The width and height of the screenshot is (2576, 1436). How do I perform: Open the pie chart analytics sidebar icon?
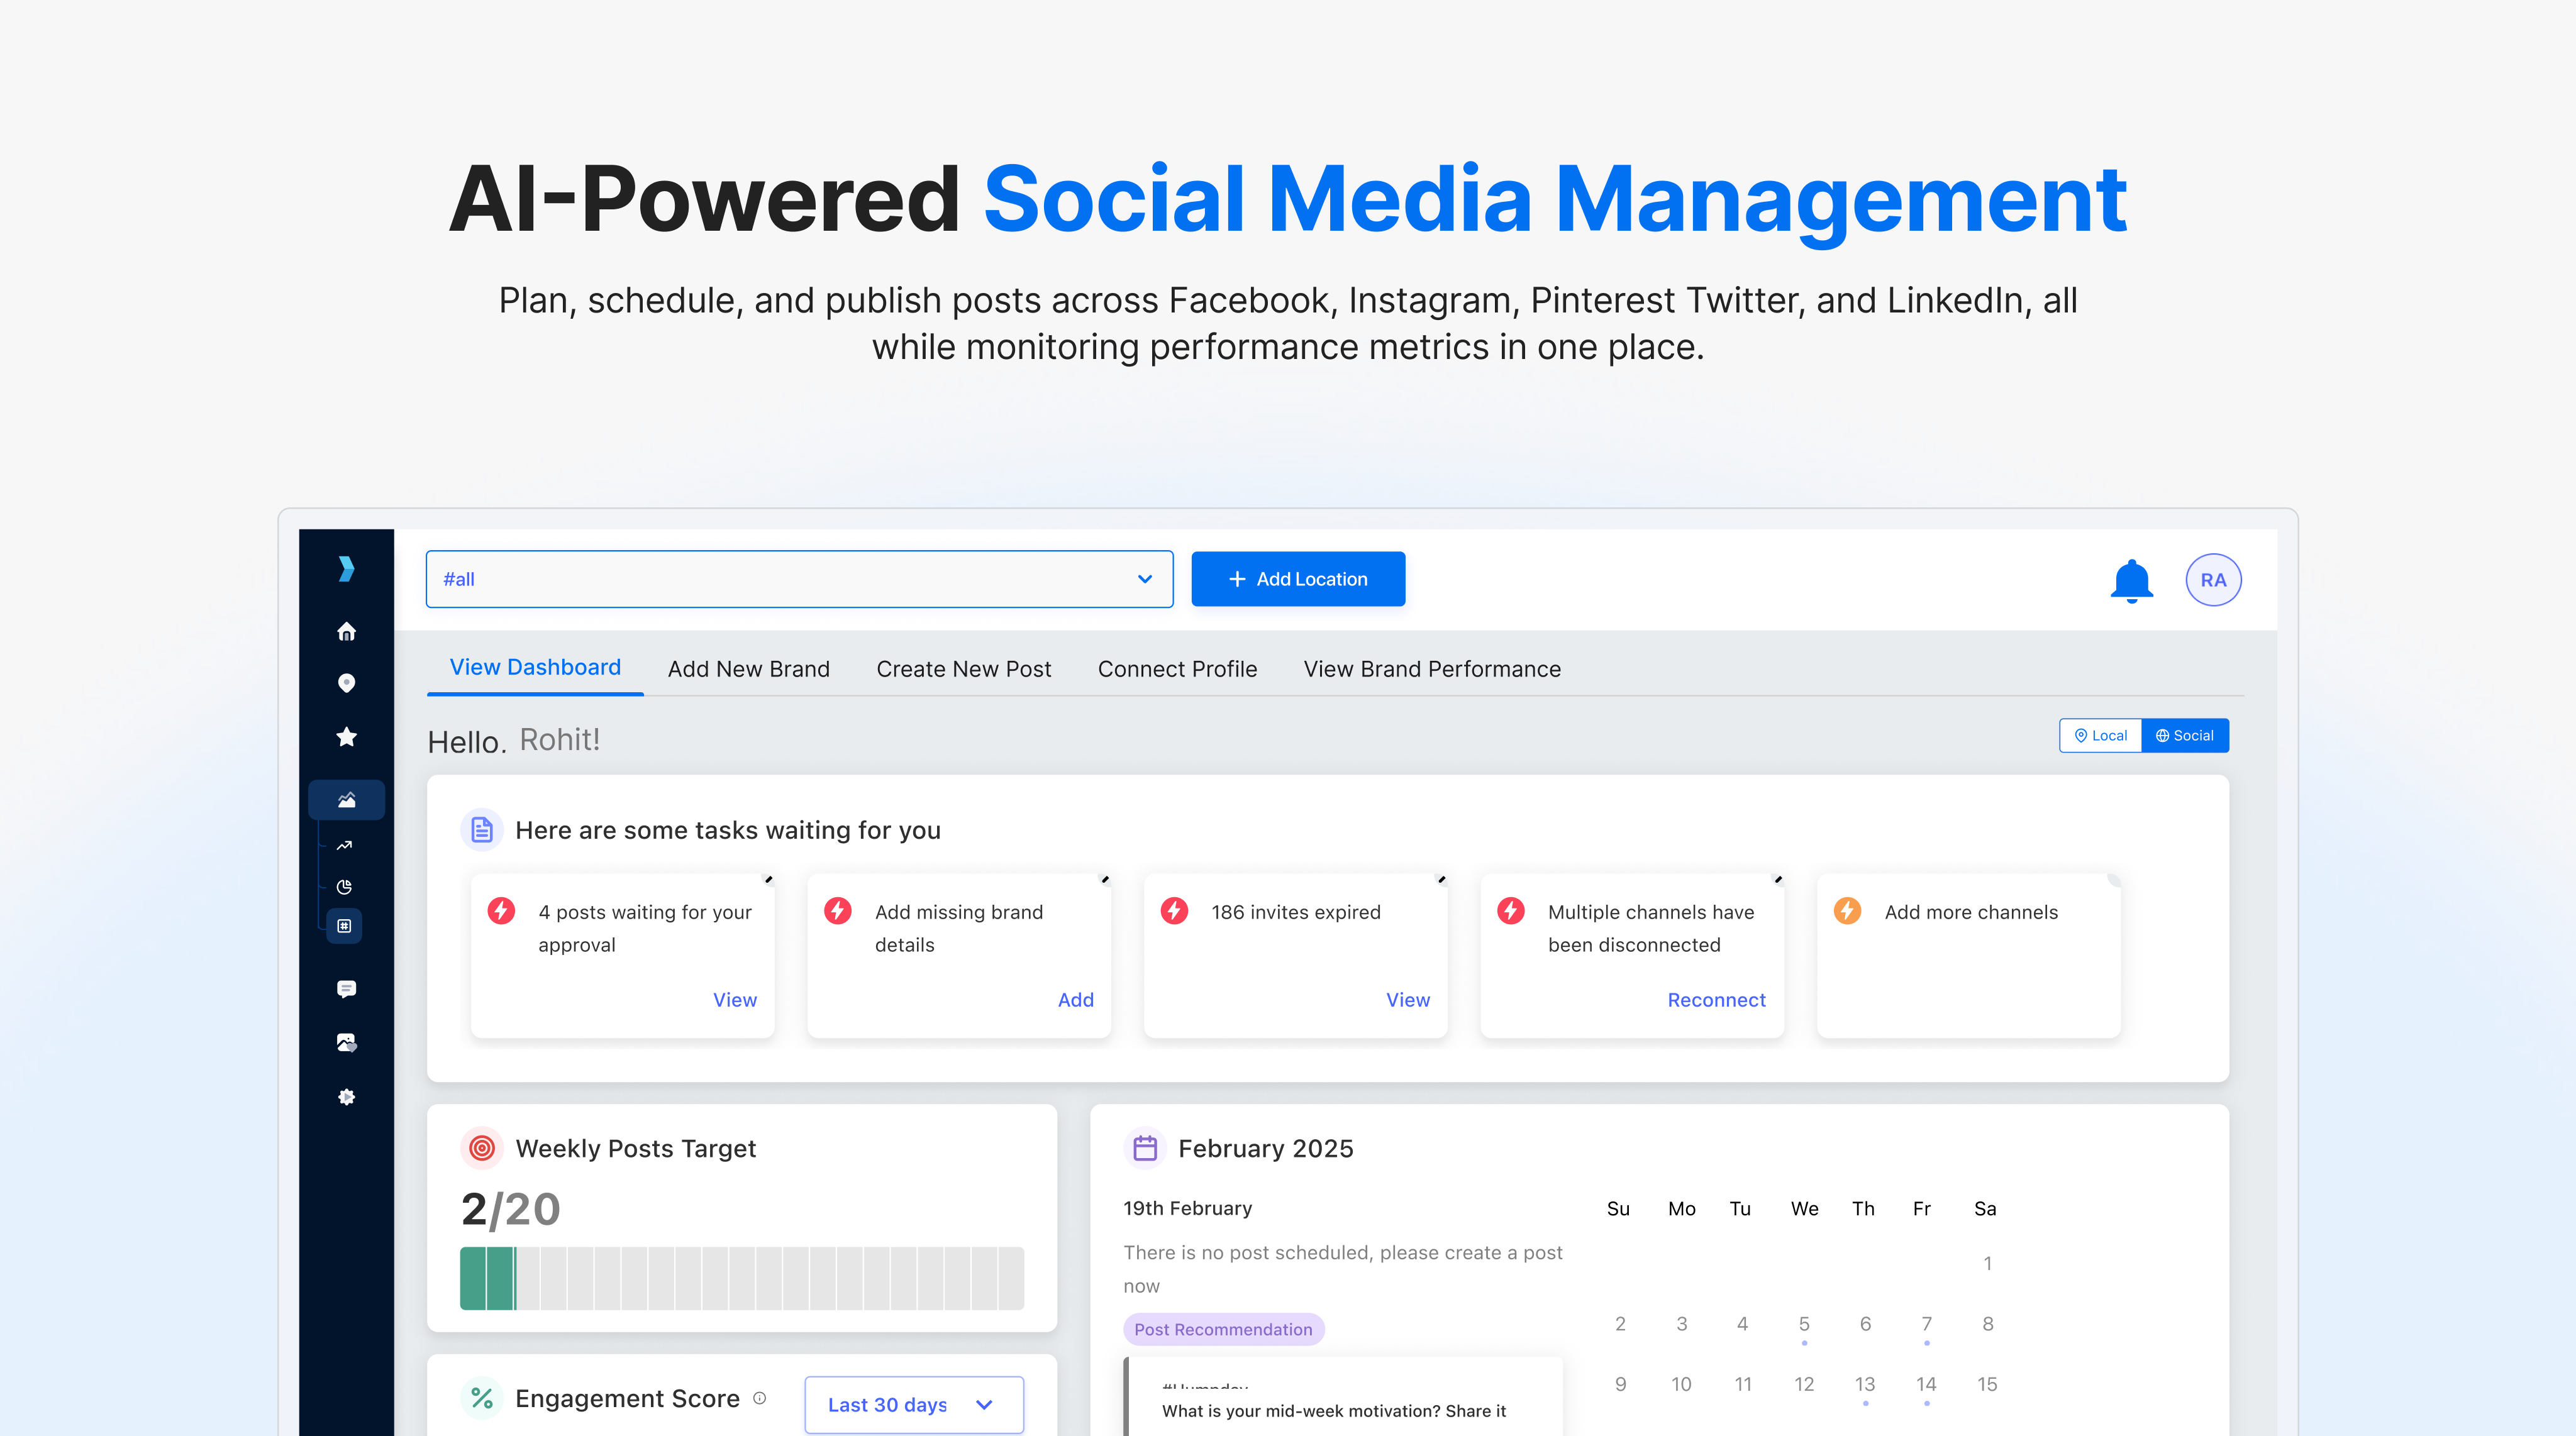(344, 887)
